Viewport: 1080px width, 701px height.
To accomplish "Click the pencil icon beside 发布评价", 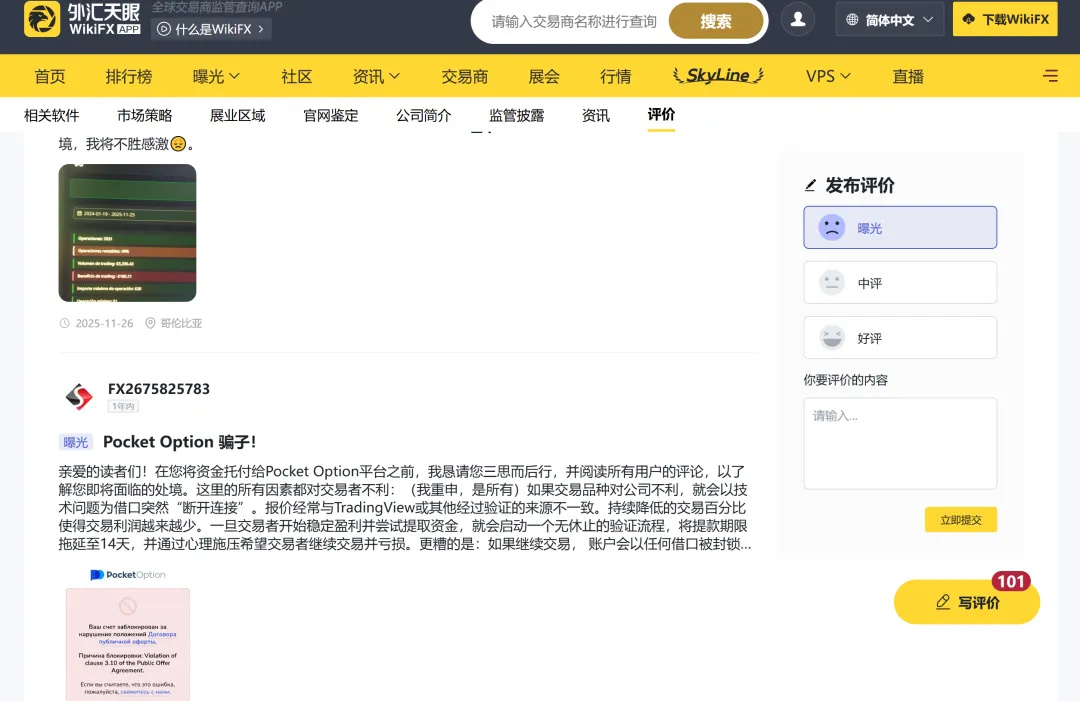I will pyautogui.click(x=811, y=185).
